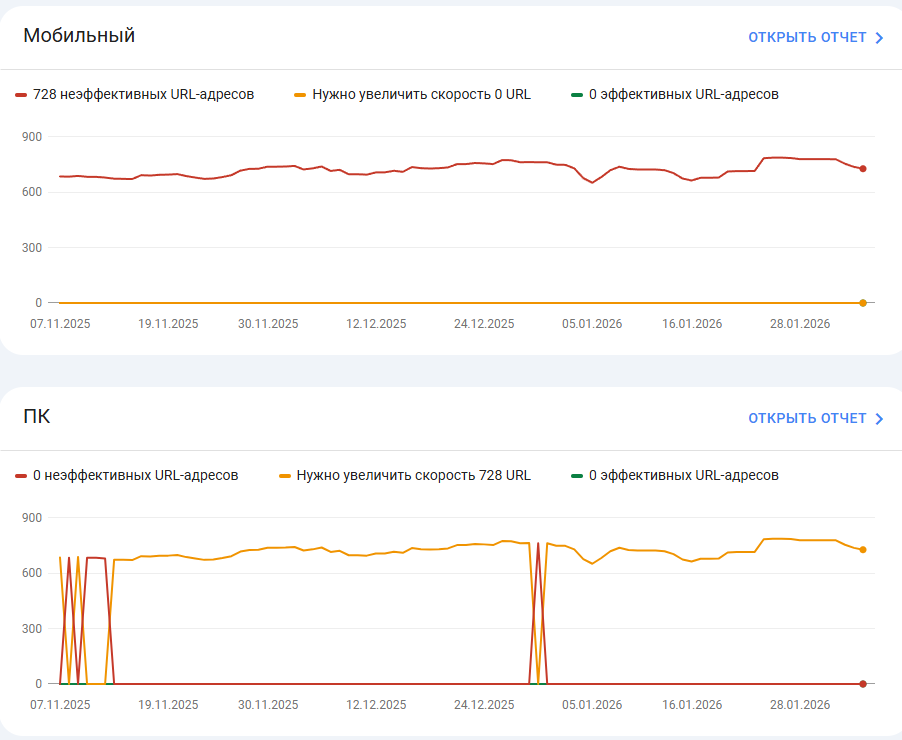Click the Мобильный section heading

79,35
